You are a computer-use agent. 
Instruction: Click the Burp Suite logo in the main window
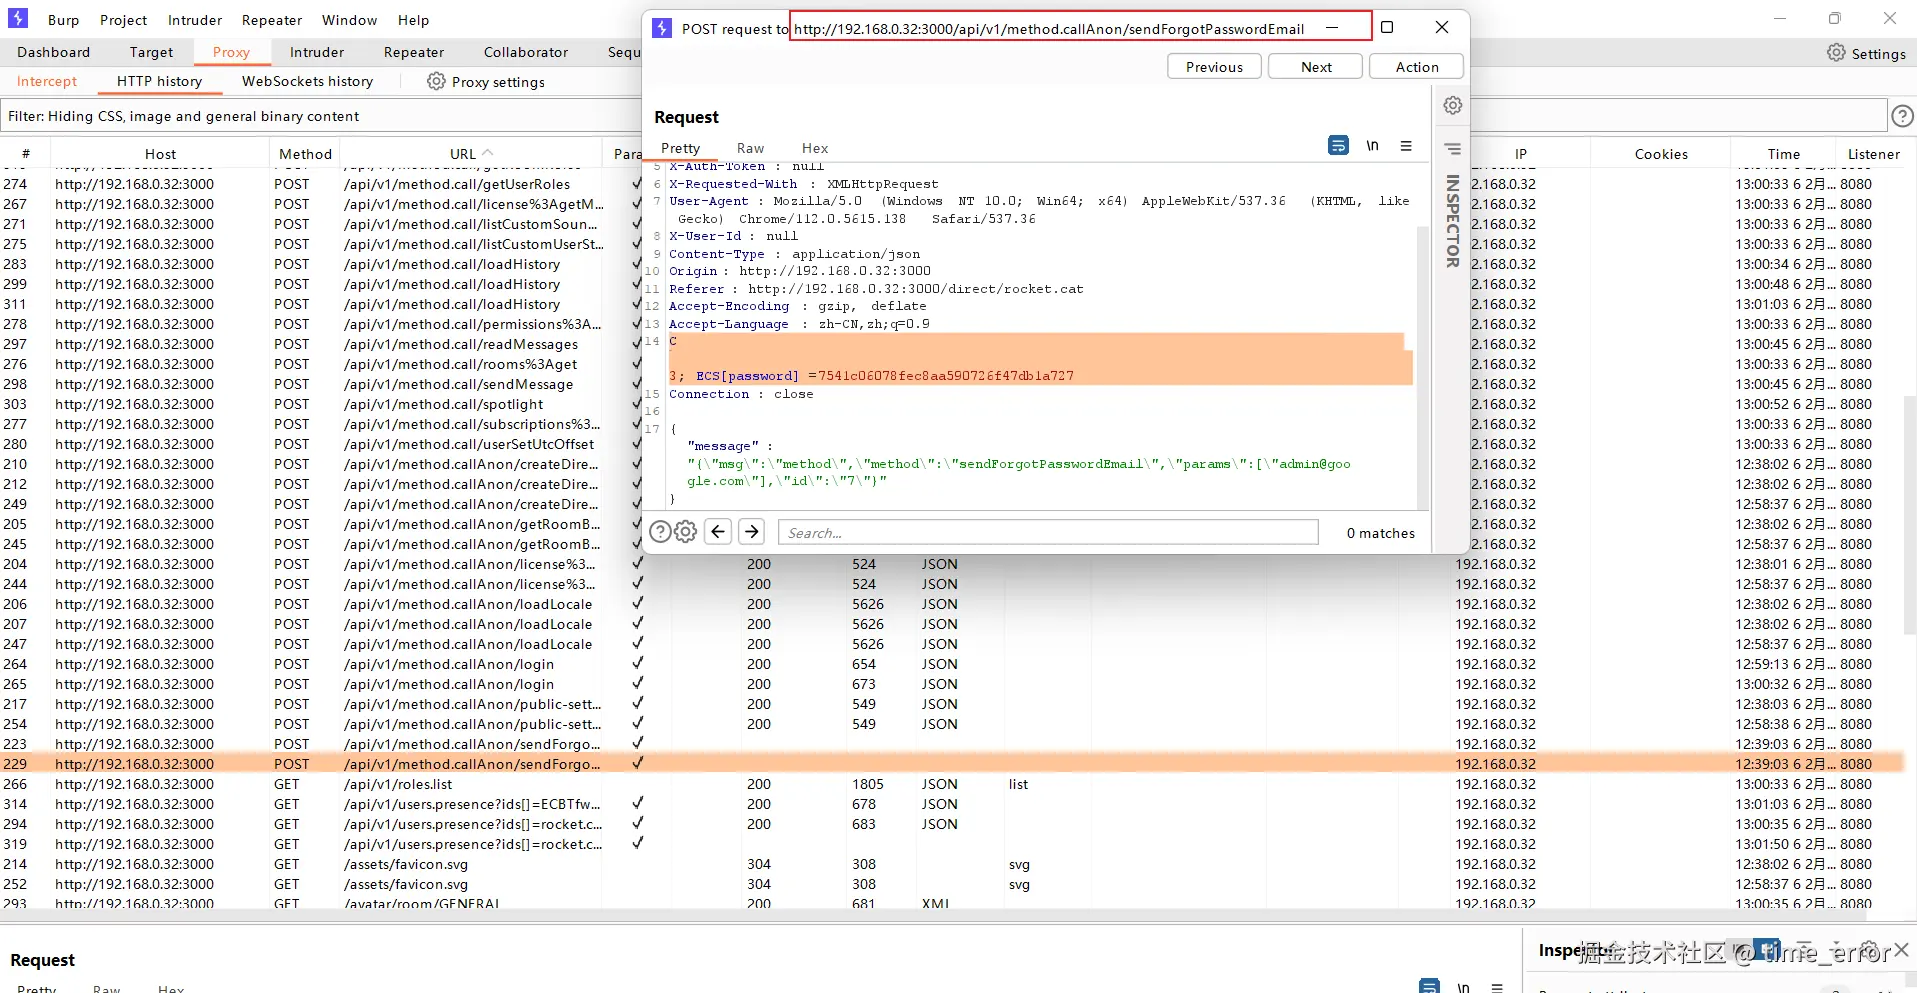click(x=18, y=18)
